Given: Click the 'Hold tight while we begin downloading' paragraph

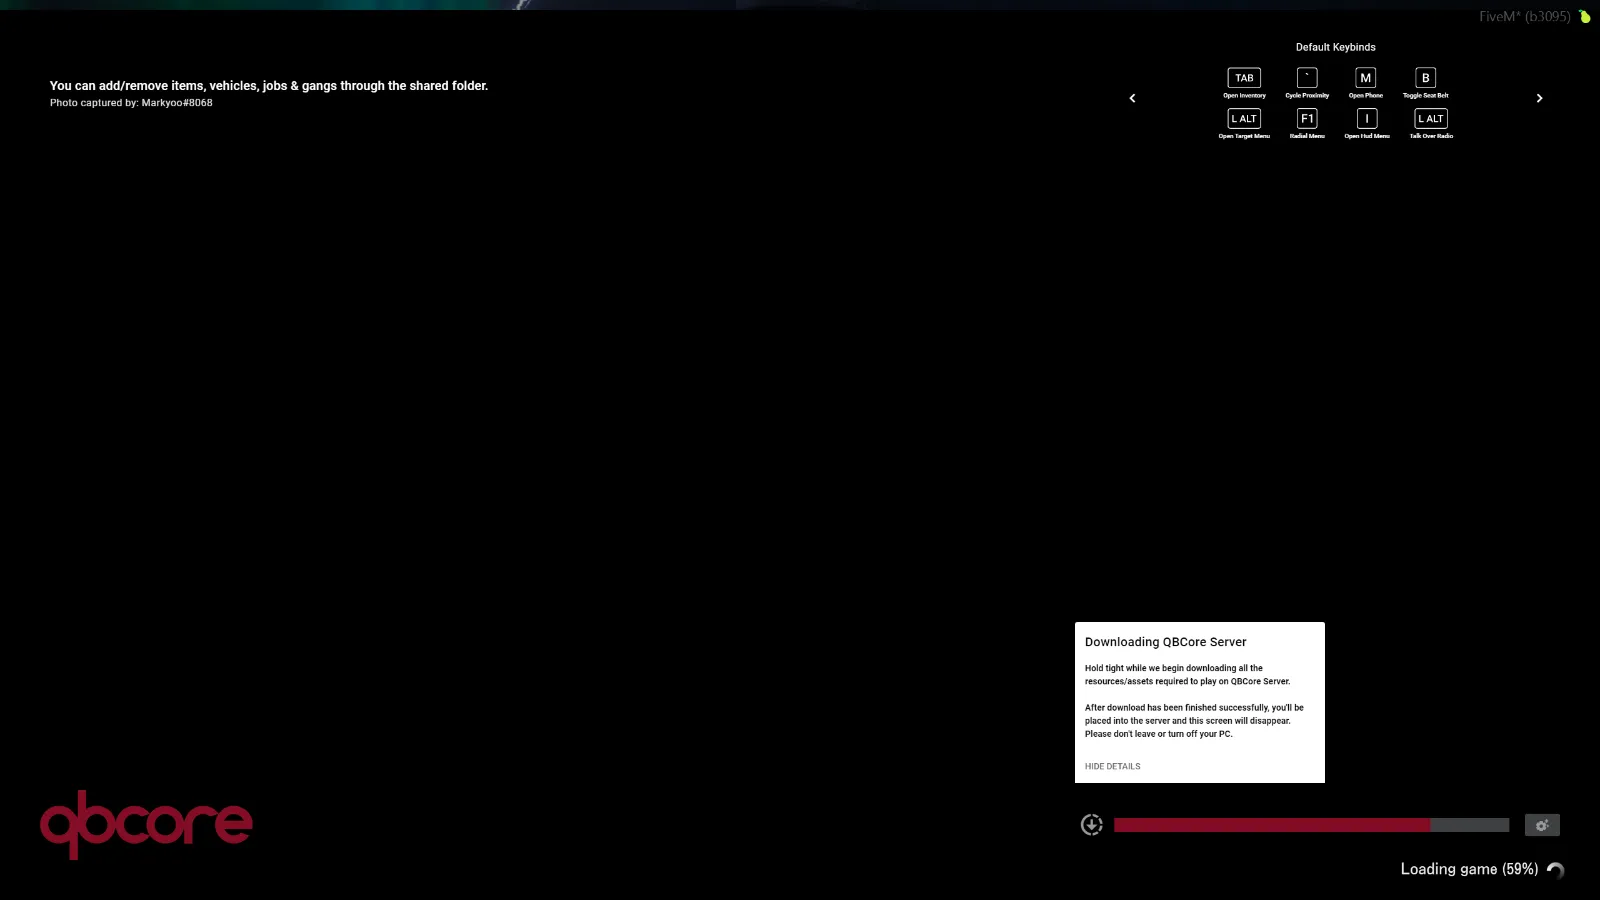Looking at the screenshot, I should pos(1188,675).
